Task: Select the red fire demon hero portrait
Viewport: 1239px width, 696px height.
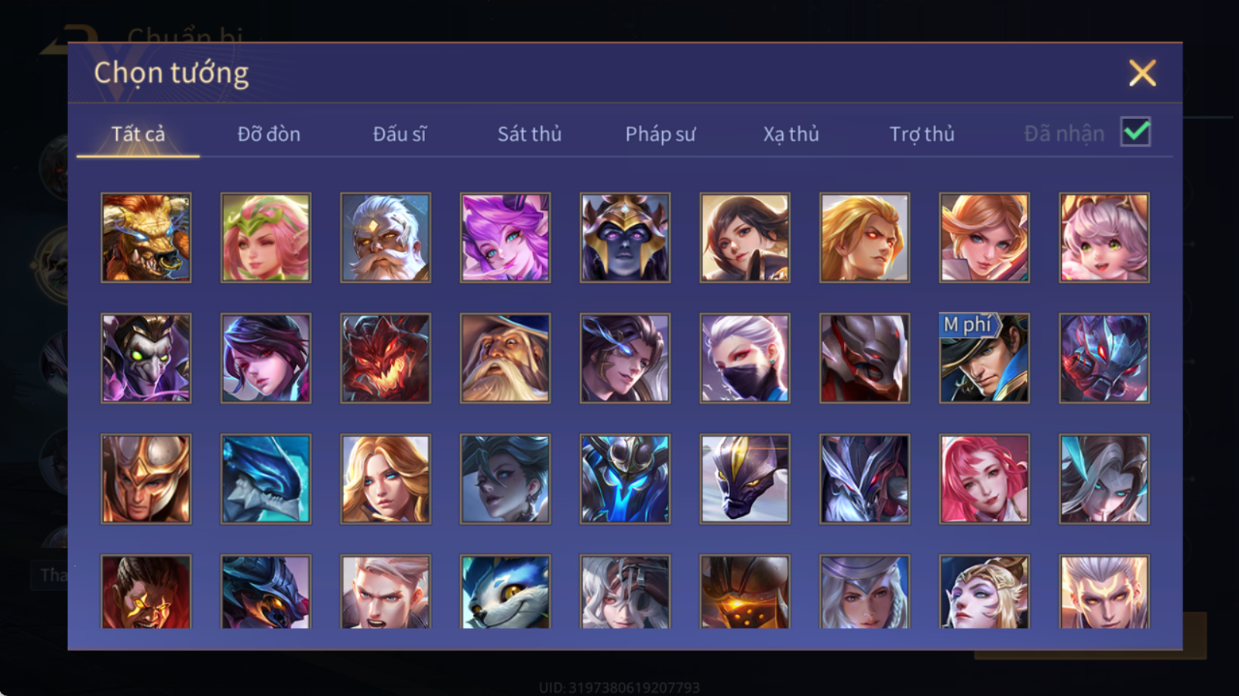Action: pos(385,358)
